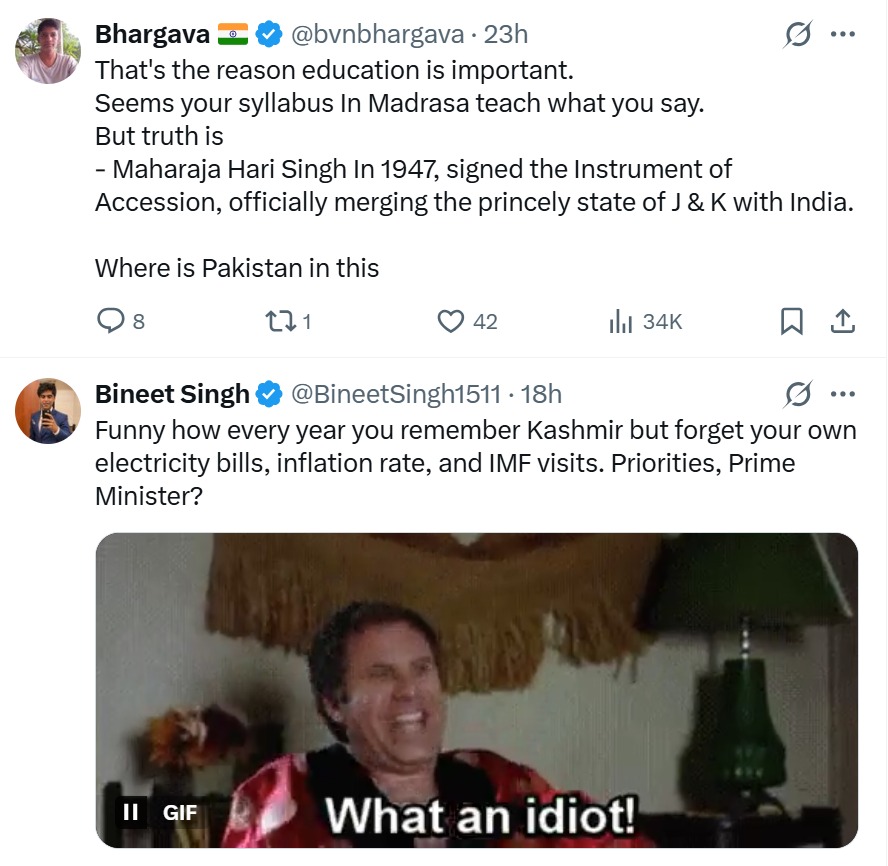The width and height of the screenshot is (888, 866).
Task: Open Bhargava's profile picture
Action: pos(47,51)
